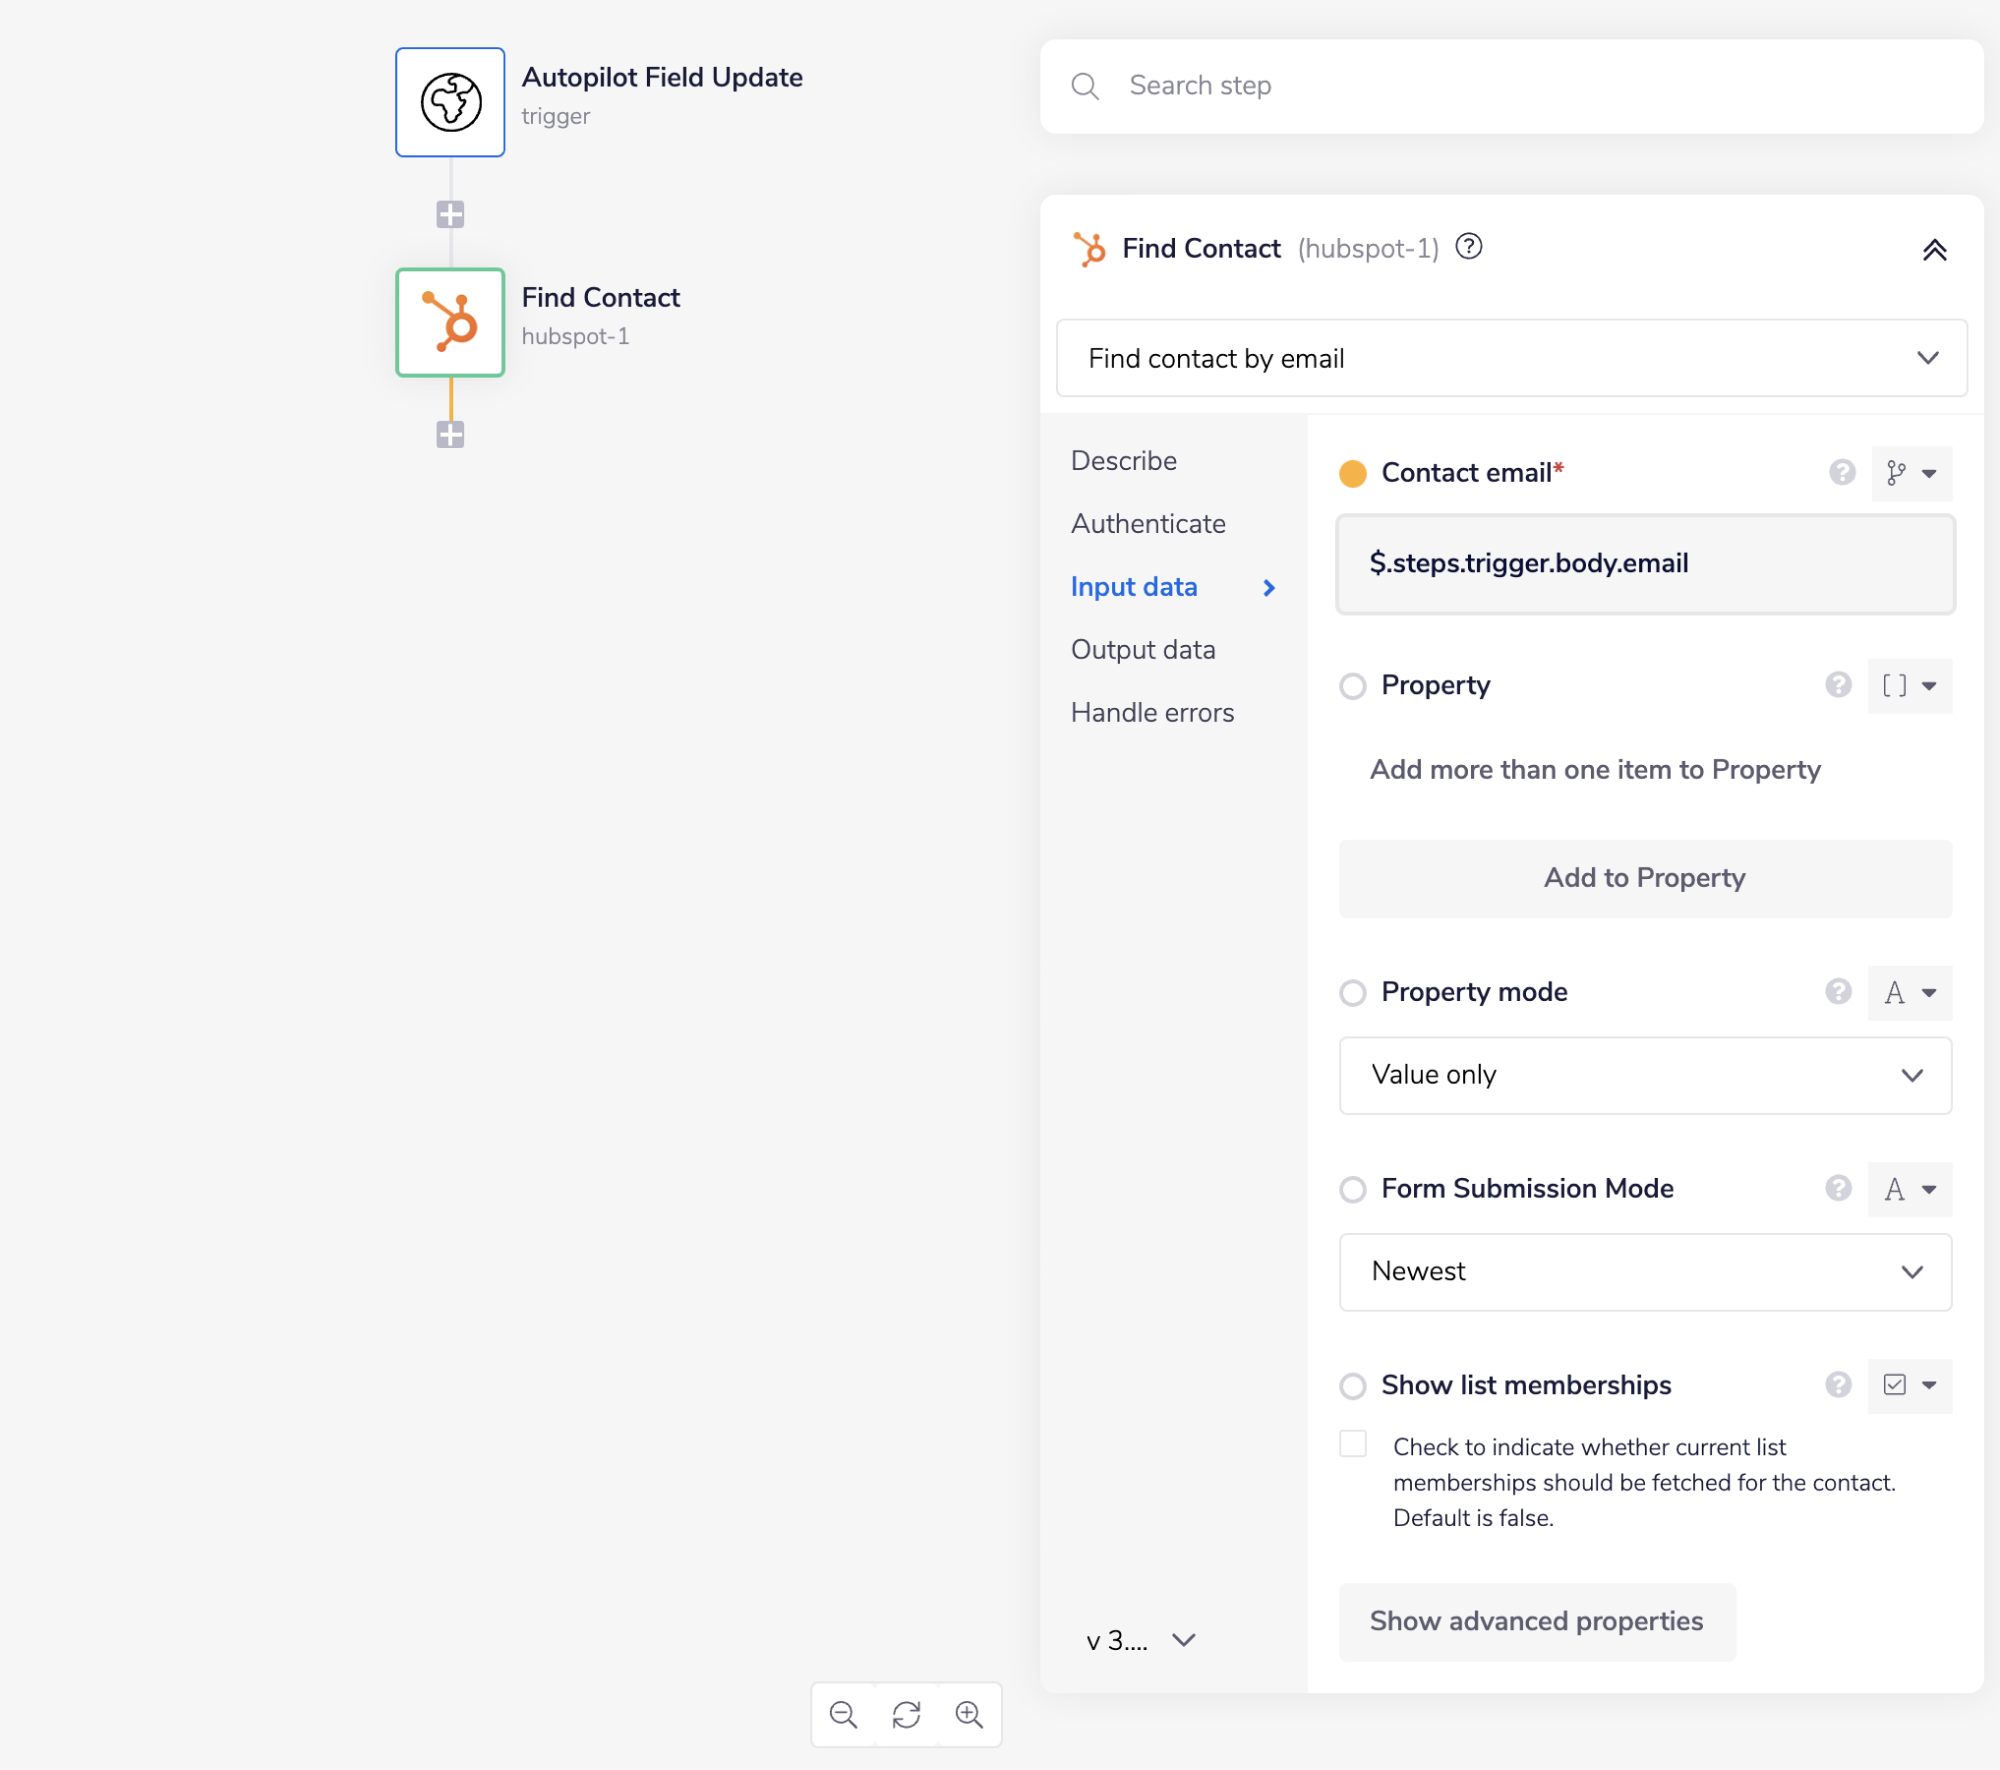Open help icon next to Find Contact title
Image resolution: width=2000 pixels, height=1770 pixels.
point(1468,246)
